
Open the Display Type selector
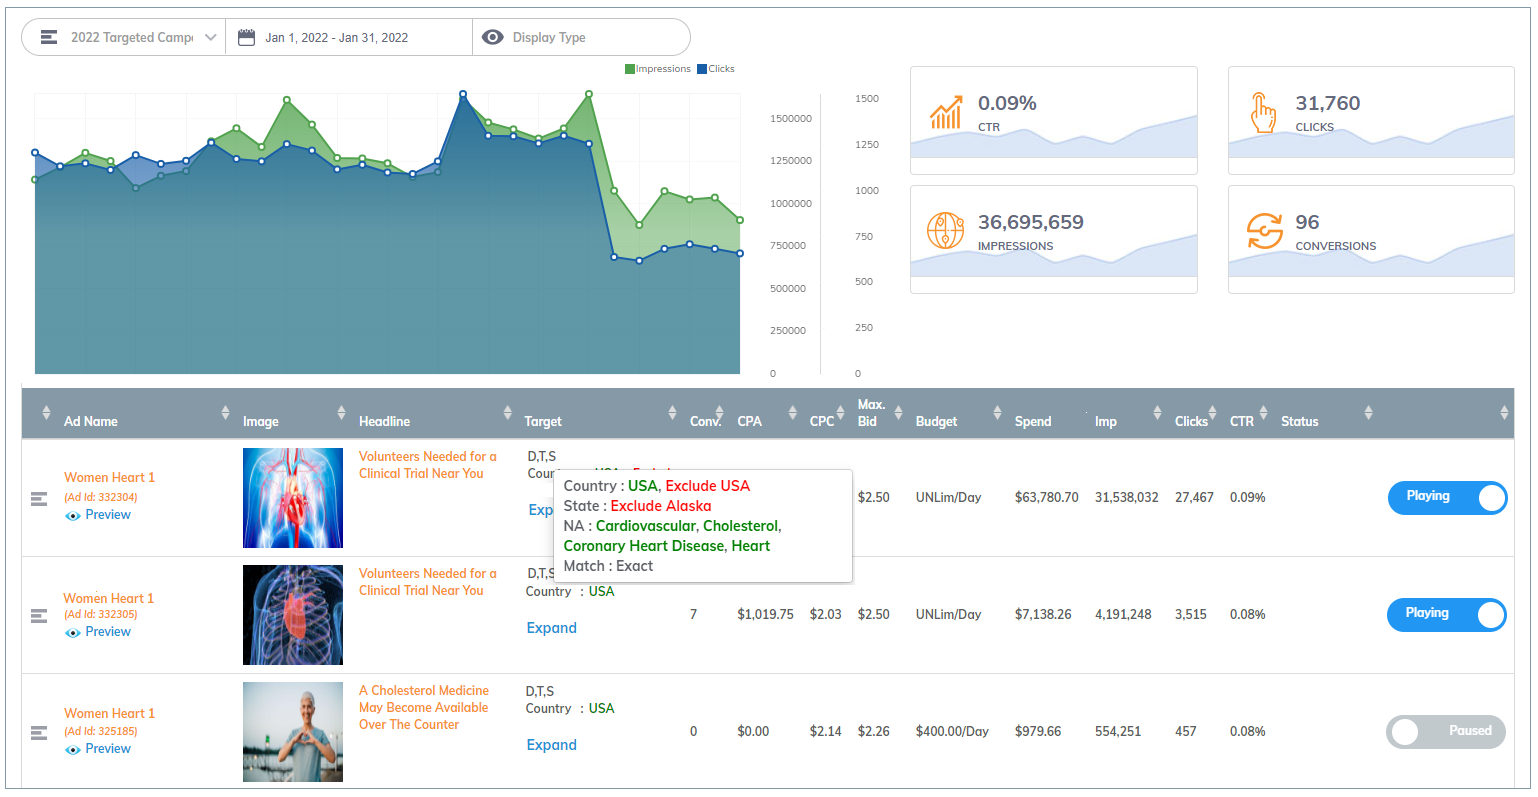(x=581, y=37)
